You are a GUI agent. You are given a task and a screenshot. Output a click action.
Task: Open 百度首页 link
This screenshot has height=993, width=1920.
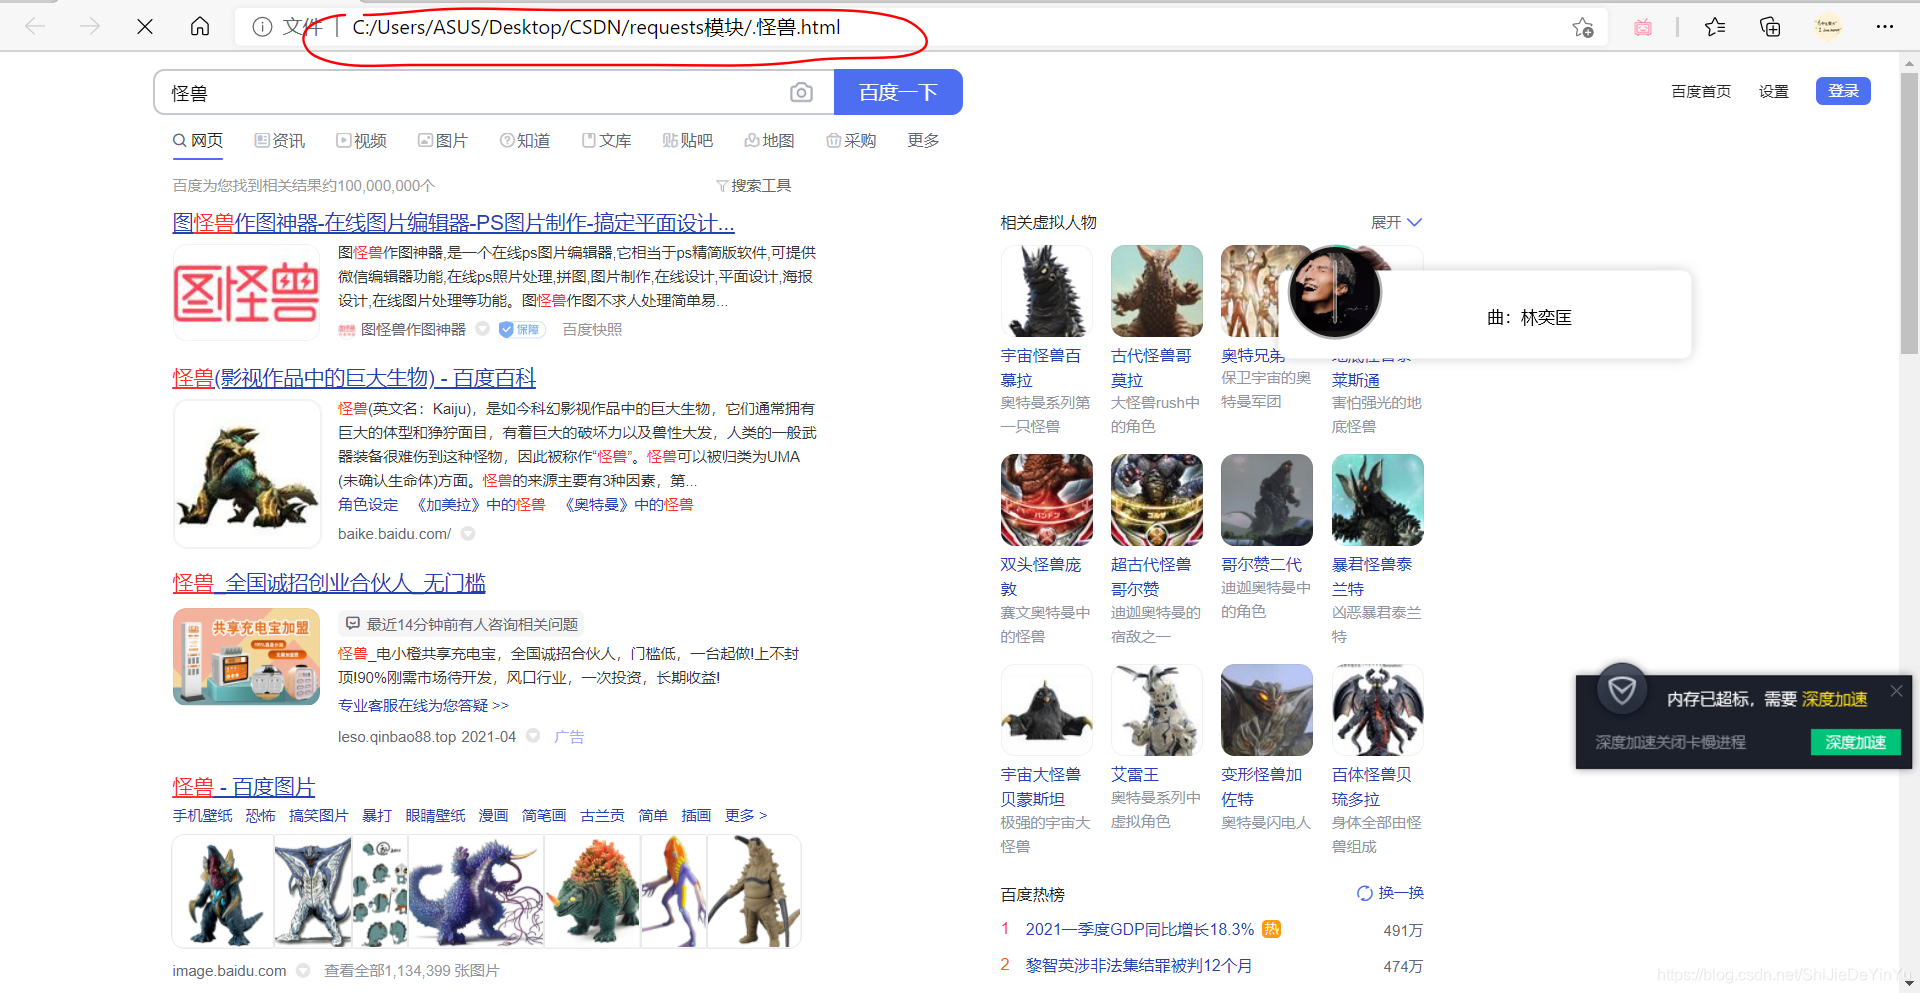(x=1701, y=91)
